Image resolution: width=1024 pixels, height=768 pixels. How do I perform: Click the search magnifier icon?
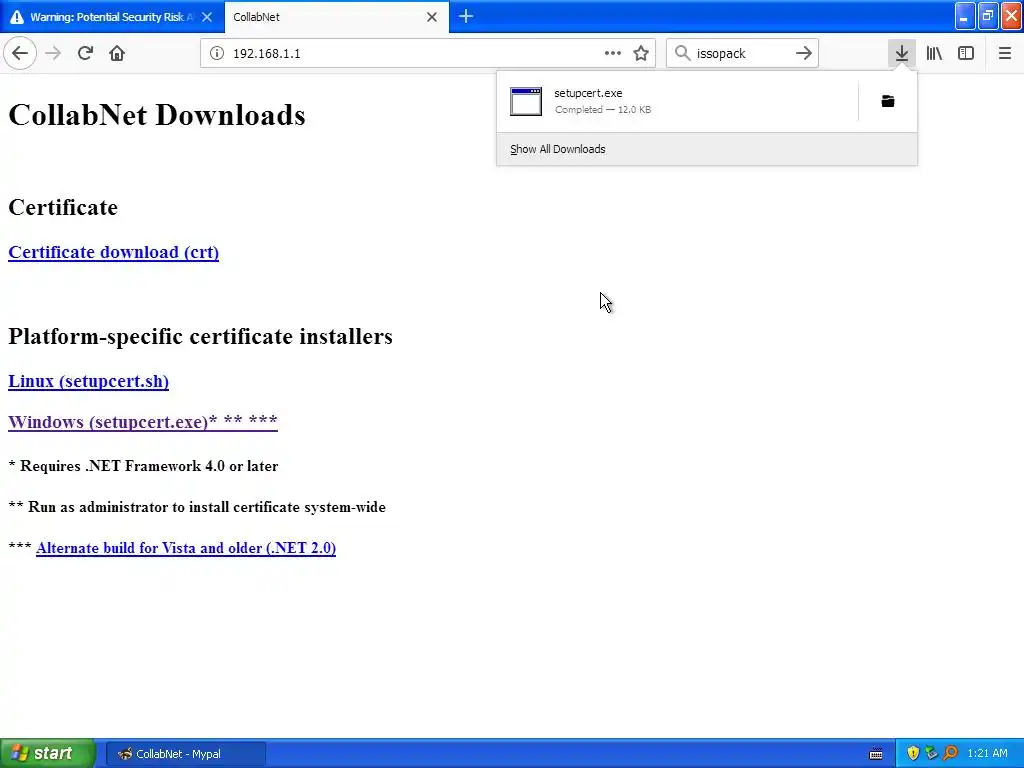(682, 53)
